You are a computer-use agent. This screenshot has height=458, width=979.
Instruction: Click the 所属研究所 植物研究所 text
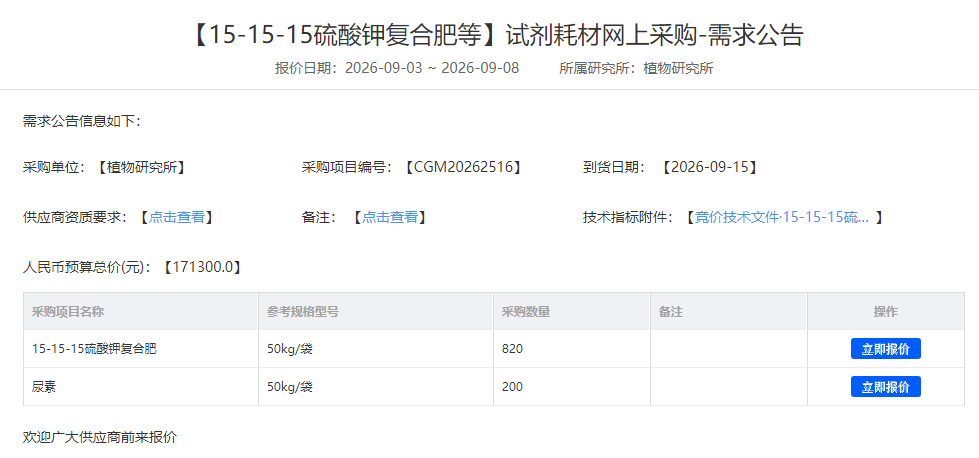pyautogui.click(x=636, y=69)
